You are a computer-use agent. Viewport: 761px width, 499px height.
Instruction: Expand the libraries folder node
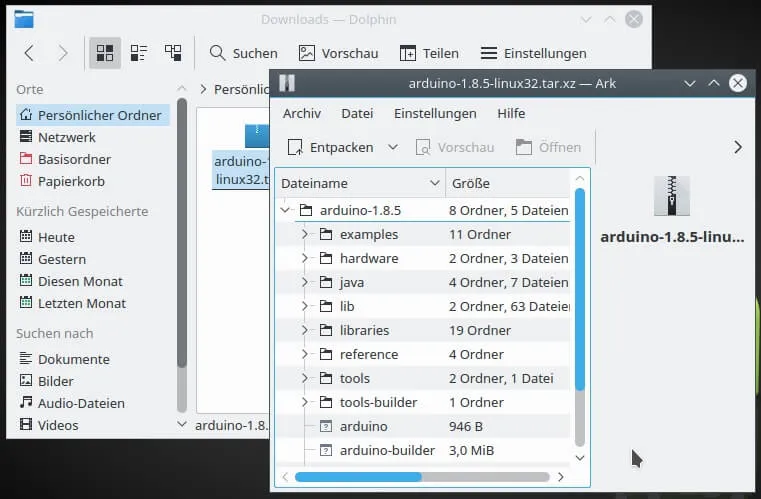click(305, 331)
